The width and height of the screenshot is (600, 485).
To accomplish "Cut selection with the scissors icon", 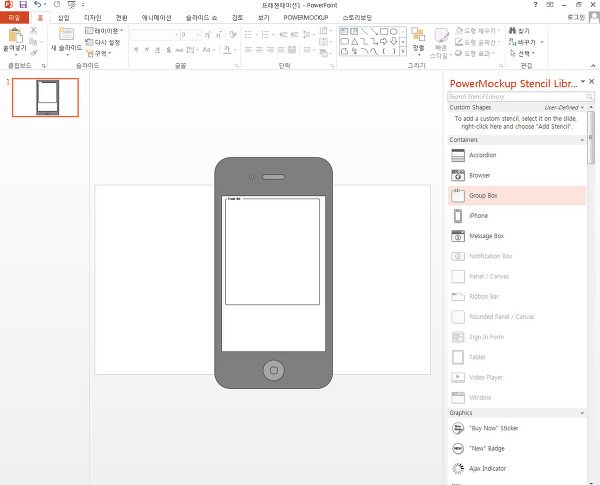I will [34, 31].
